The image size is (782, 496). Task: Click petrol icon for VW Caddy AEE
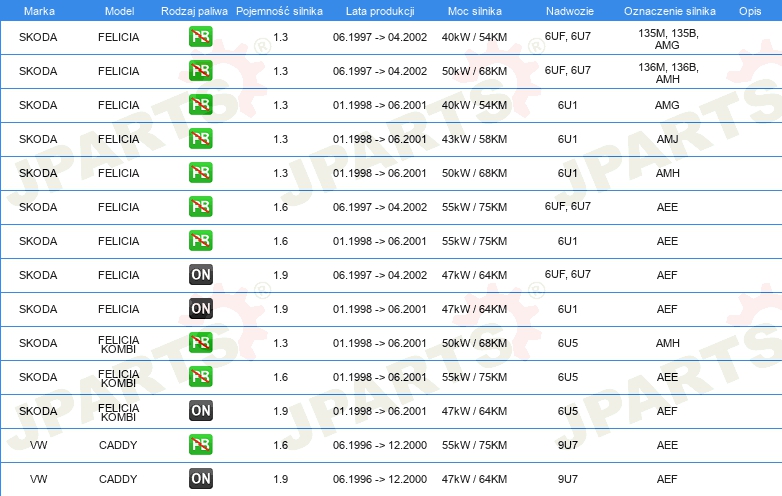200,444
